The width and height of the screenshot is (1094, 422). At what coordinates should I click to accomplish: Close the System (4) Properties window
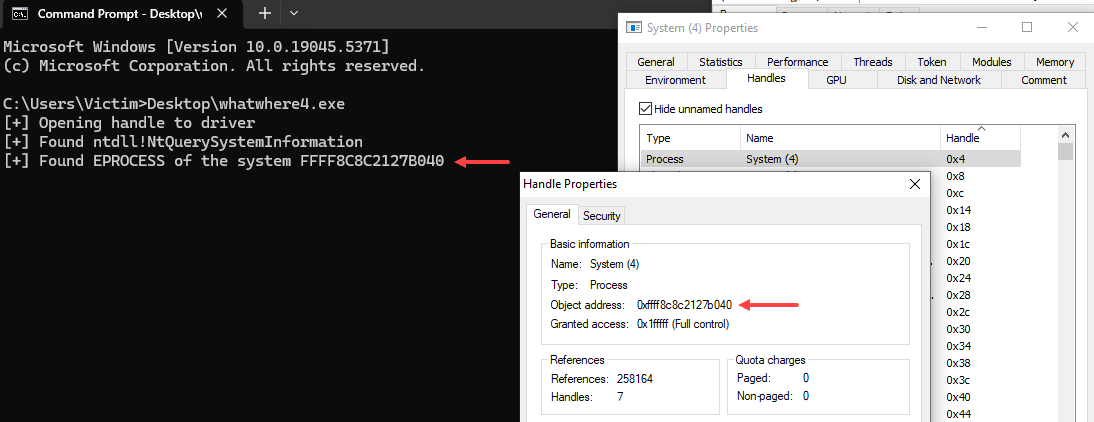tap(1072, 27)
